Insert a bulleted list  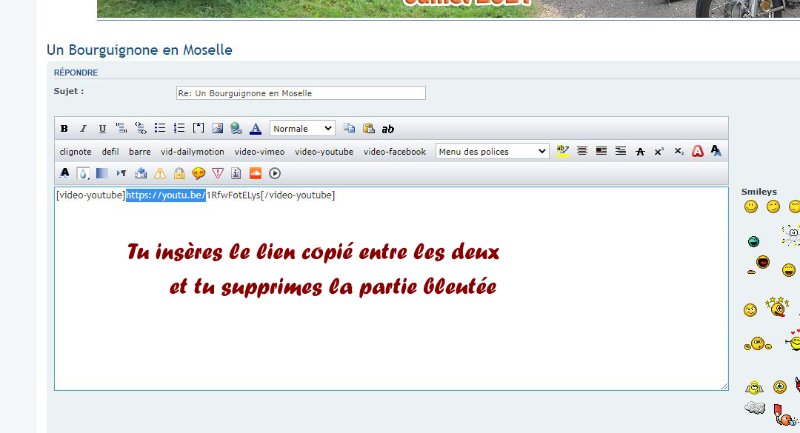(x=160, y=129)
